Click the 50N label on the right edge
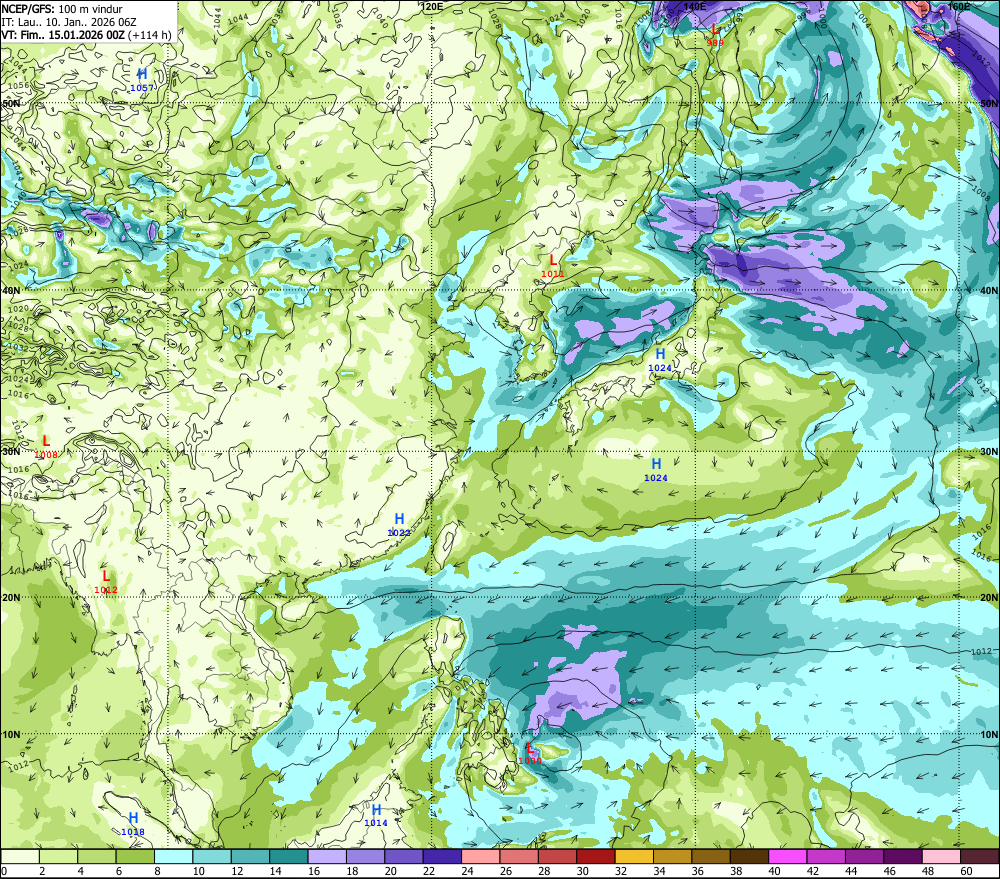Screen dimensions: 1000x879 click(989, 103)
